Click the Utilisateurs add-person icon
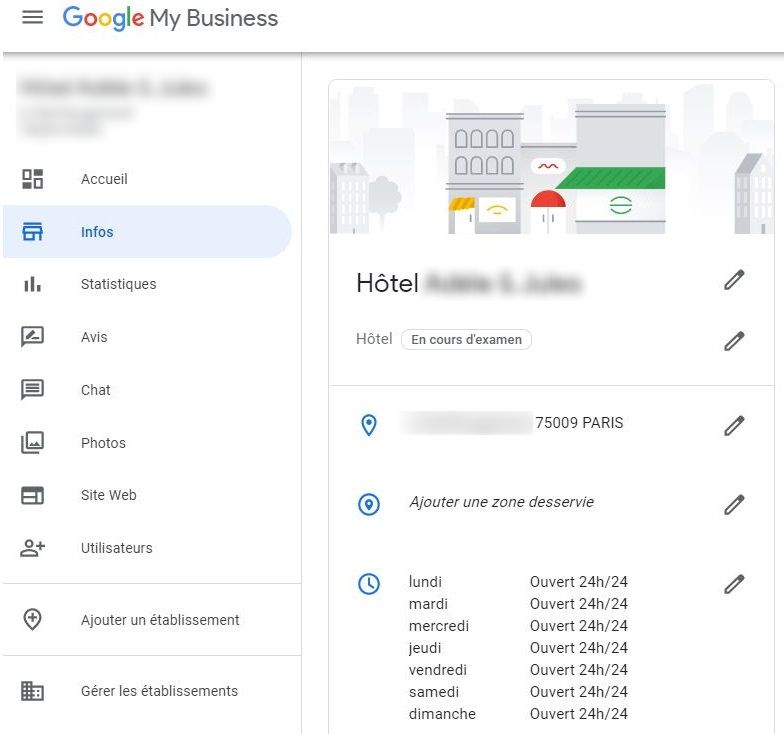The image size is (784, 734). (33, 548)
